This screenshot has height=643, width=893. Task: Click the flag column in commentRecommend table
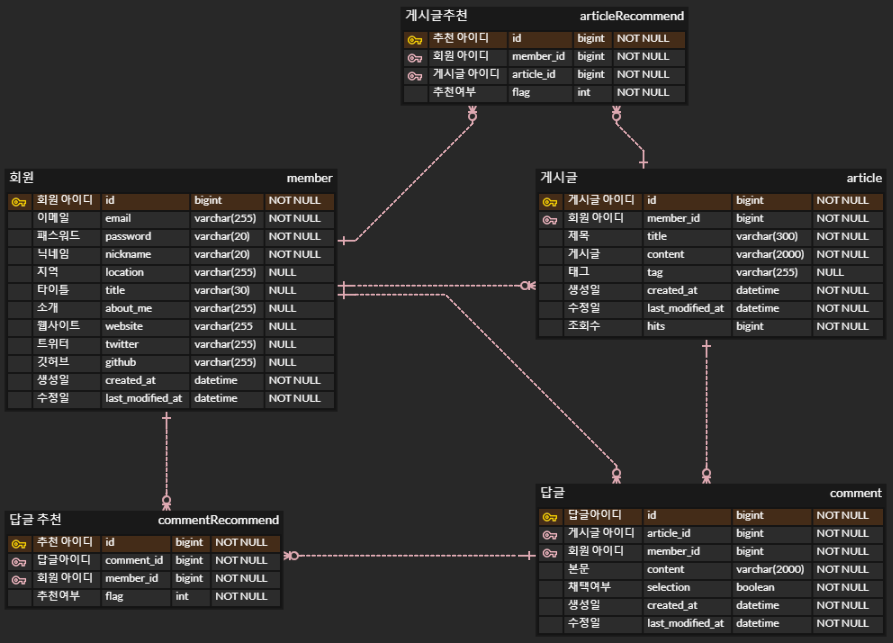[x=114, y=596]
